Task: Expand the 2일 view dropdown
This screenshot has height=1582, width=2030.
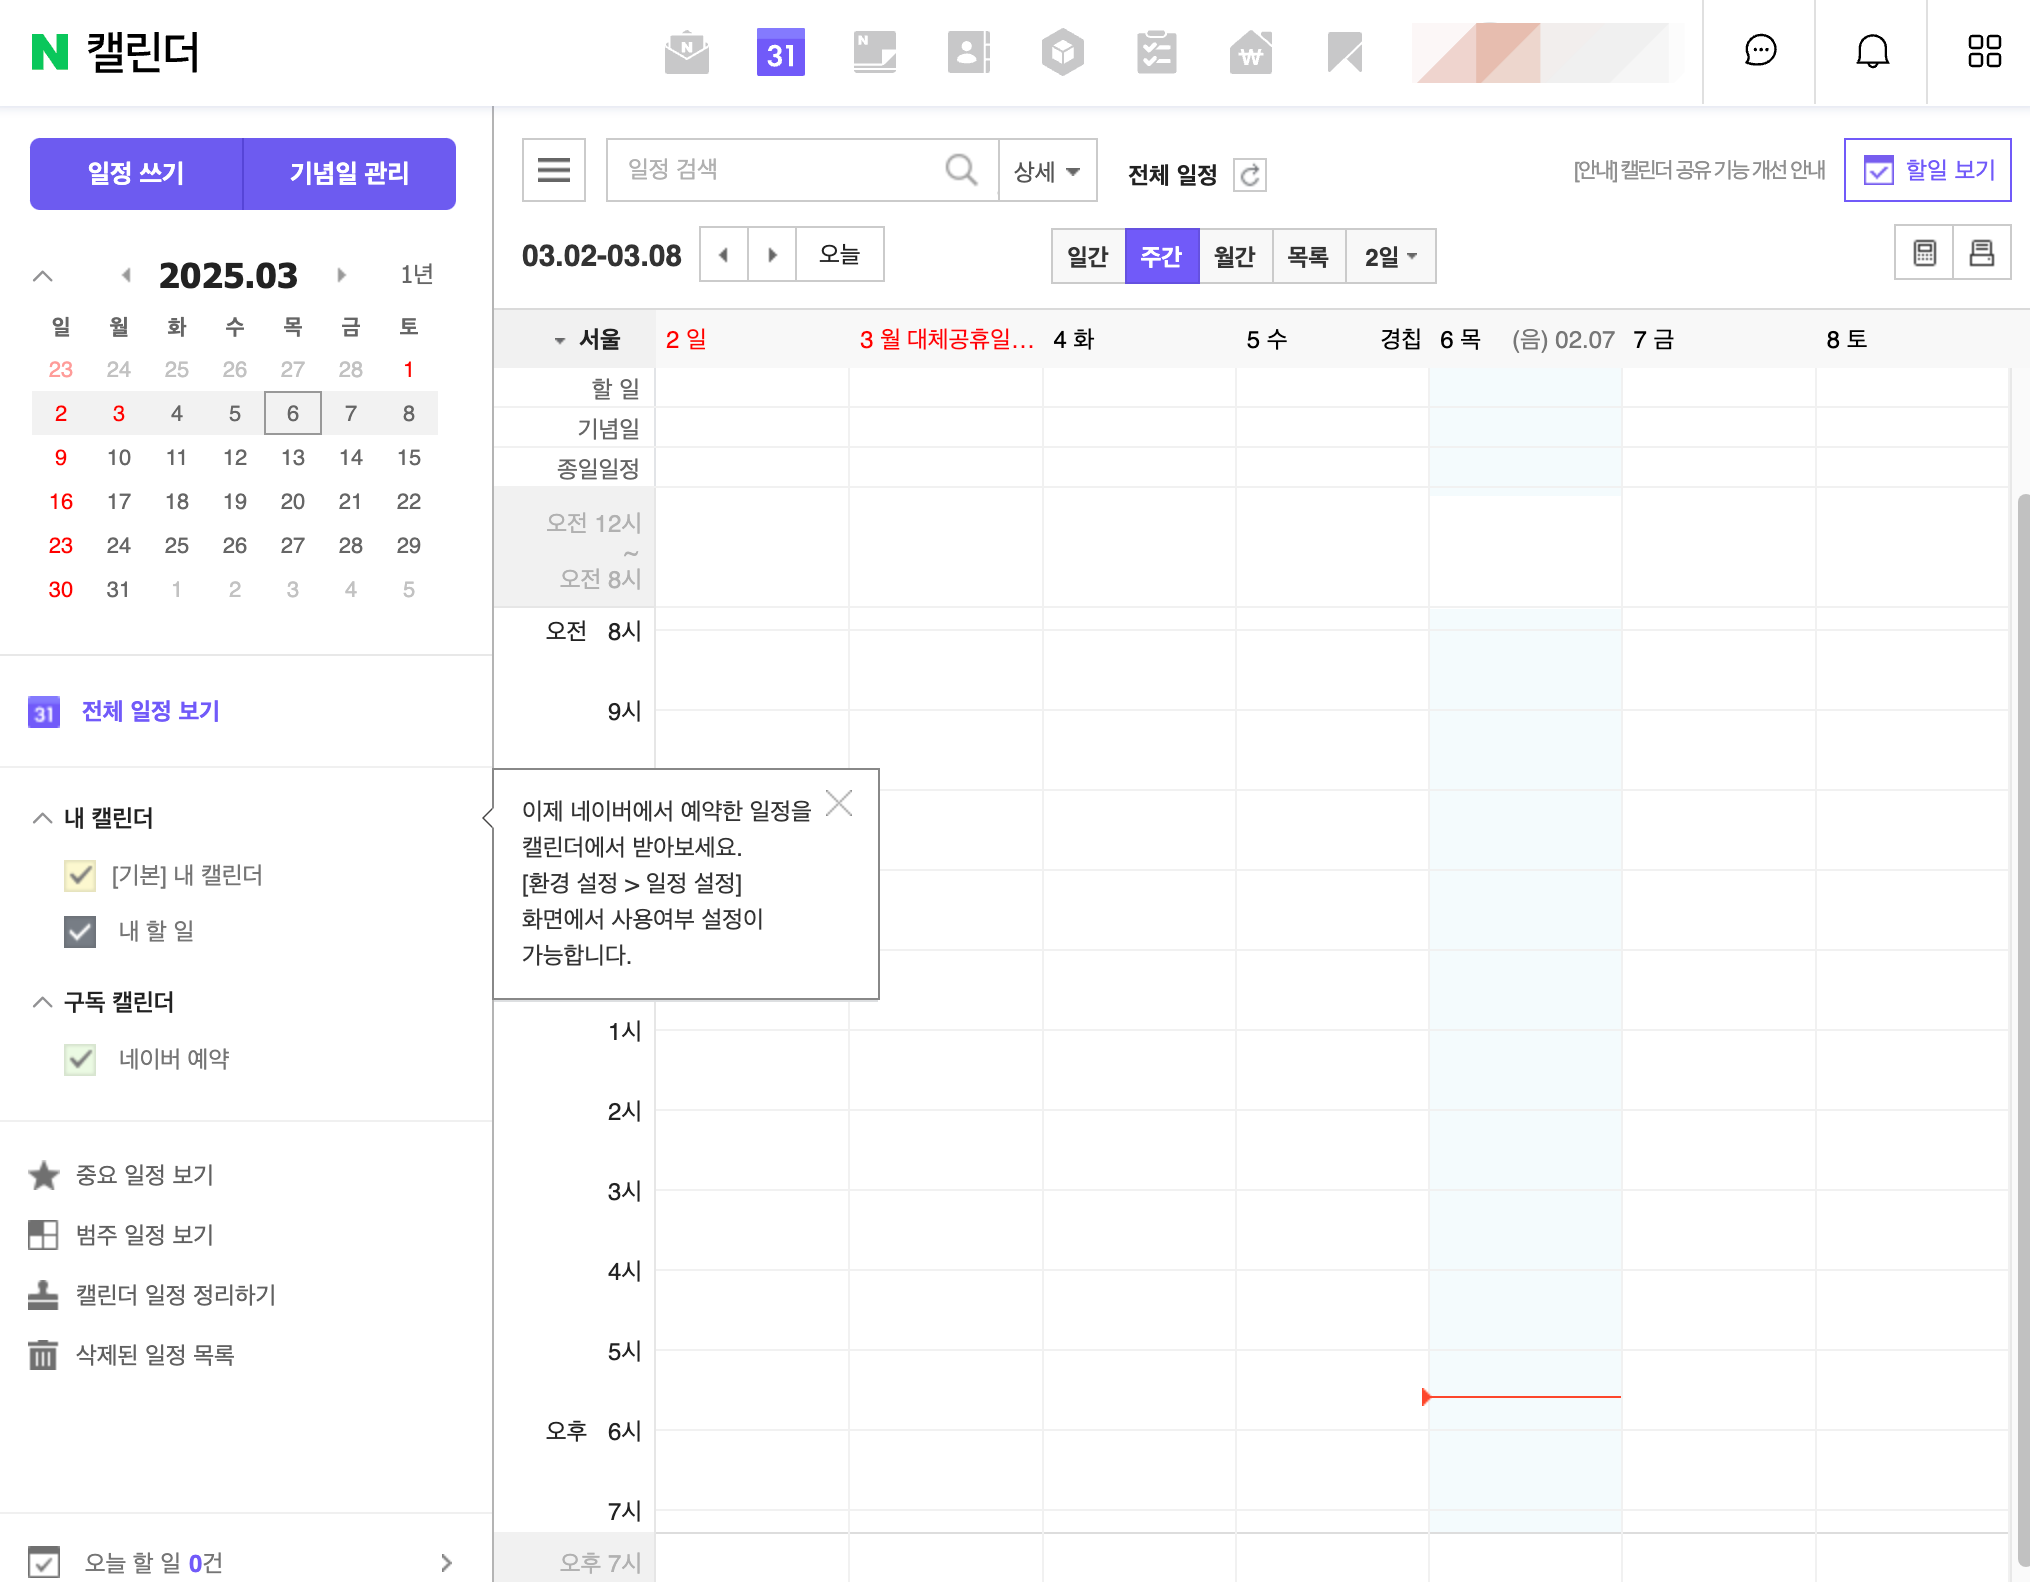Action: coord(1391,256)
